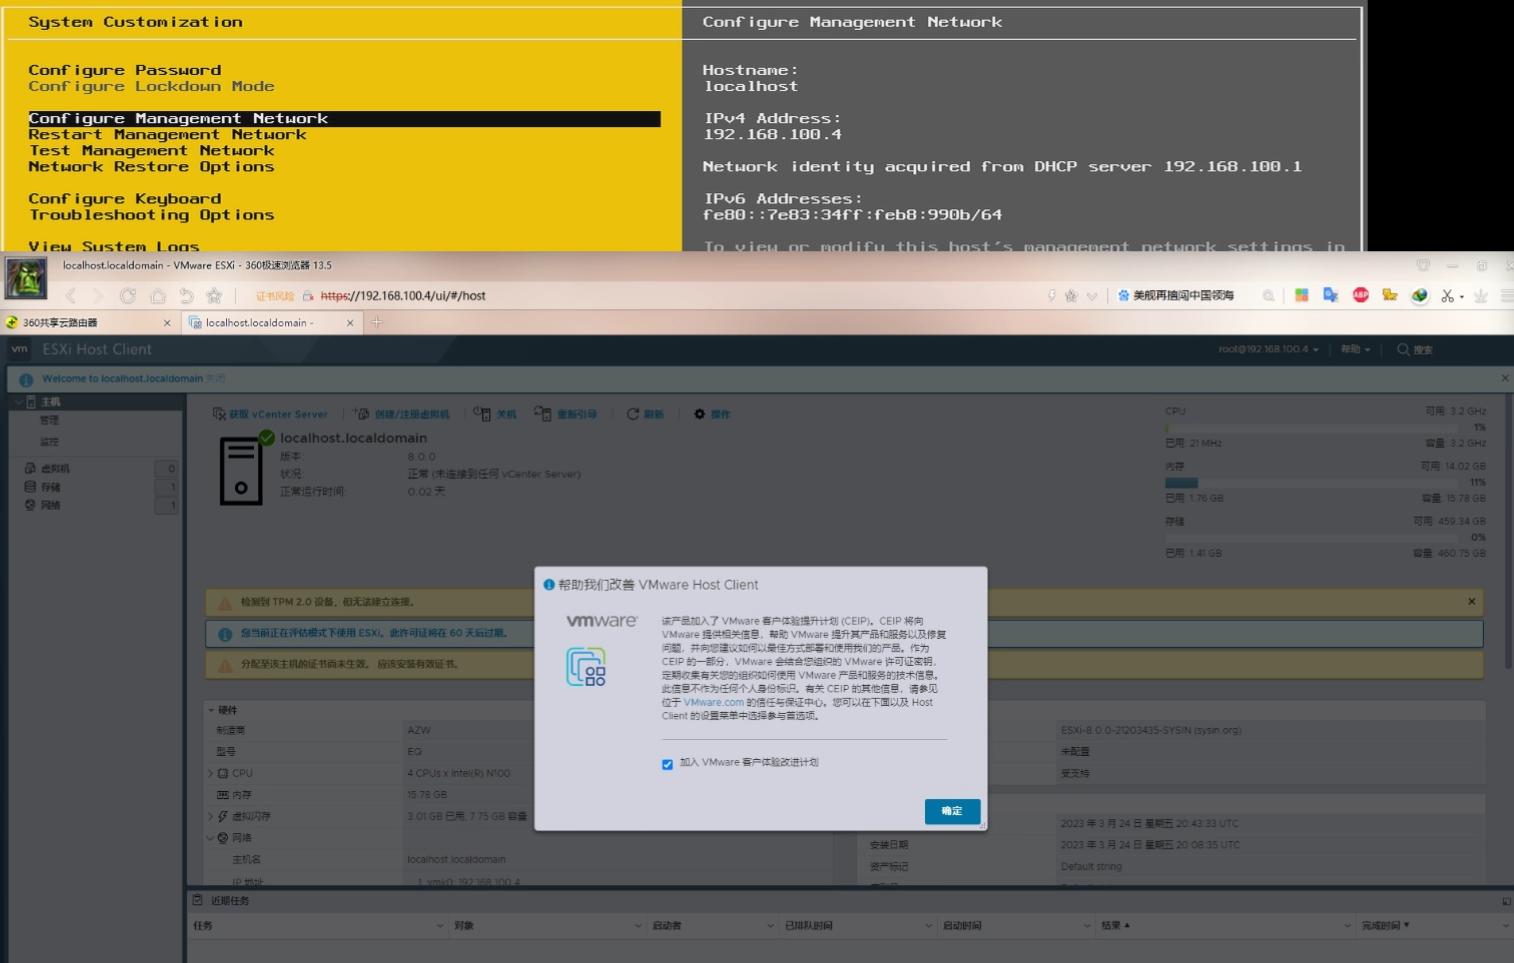The height and width of the screenshot is (963, 1514).
Task: Switch to the 360共享云路由器 tab
Action: point(80,323)
